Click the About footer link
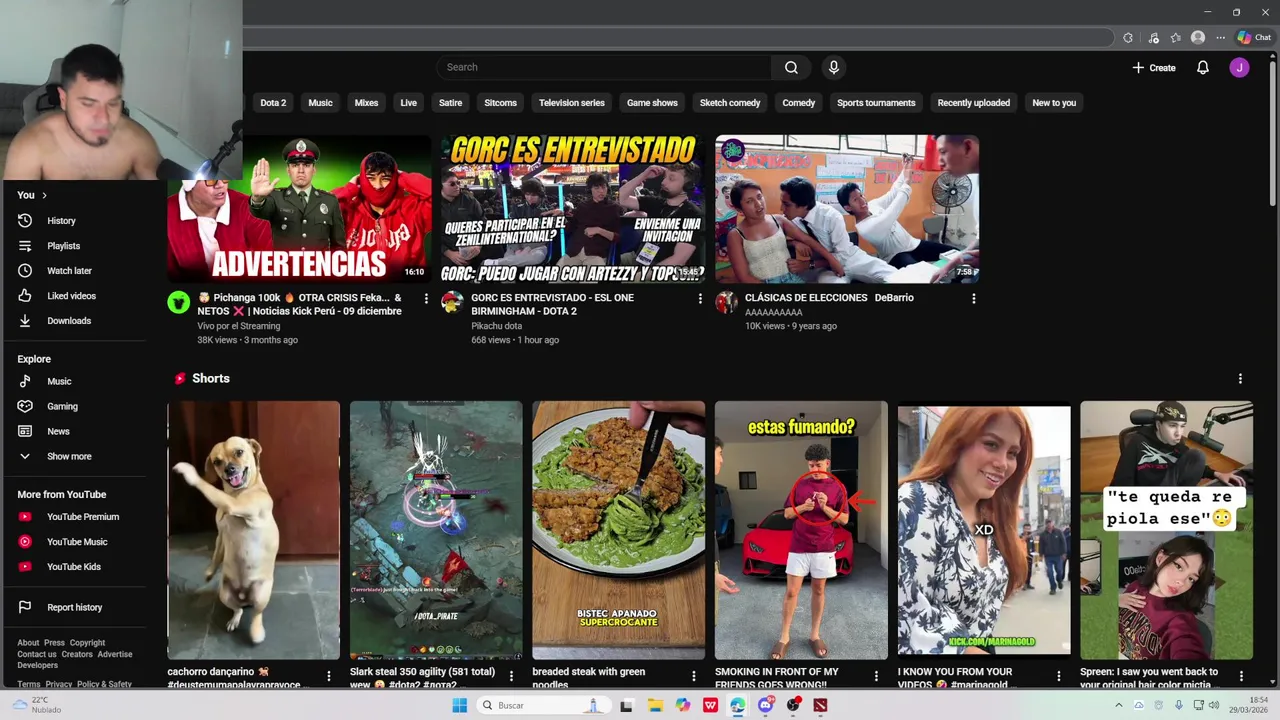 28,643
